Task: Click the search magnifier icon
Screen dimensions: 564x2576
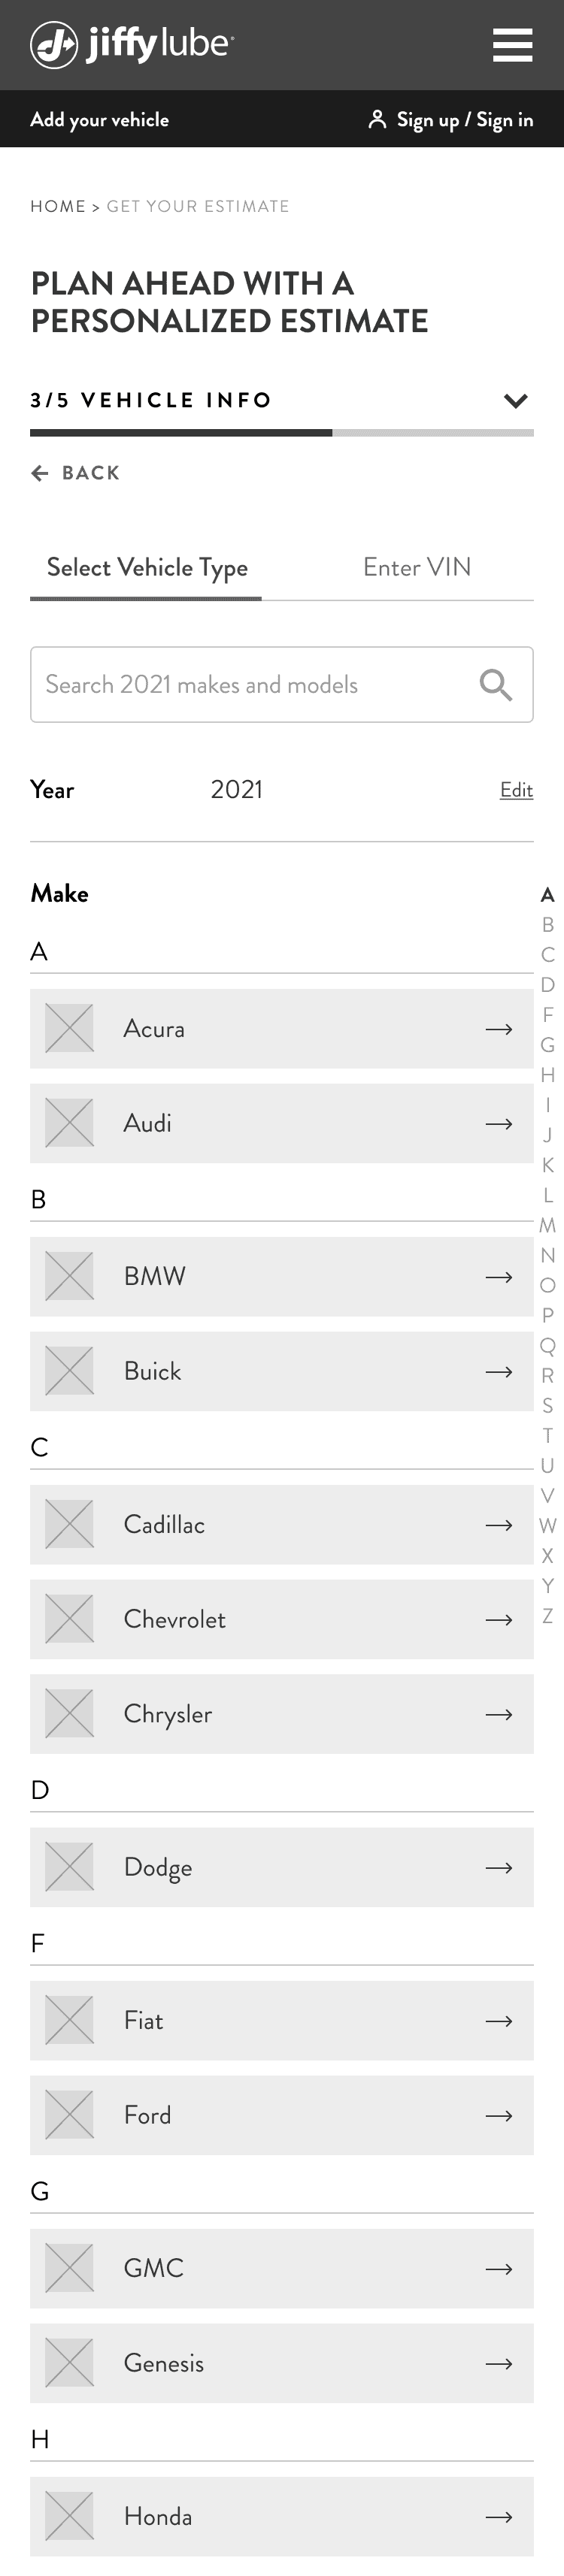Action: click(495, 685)
